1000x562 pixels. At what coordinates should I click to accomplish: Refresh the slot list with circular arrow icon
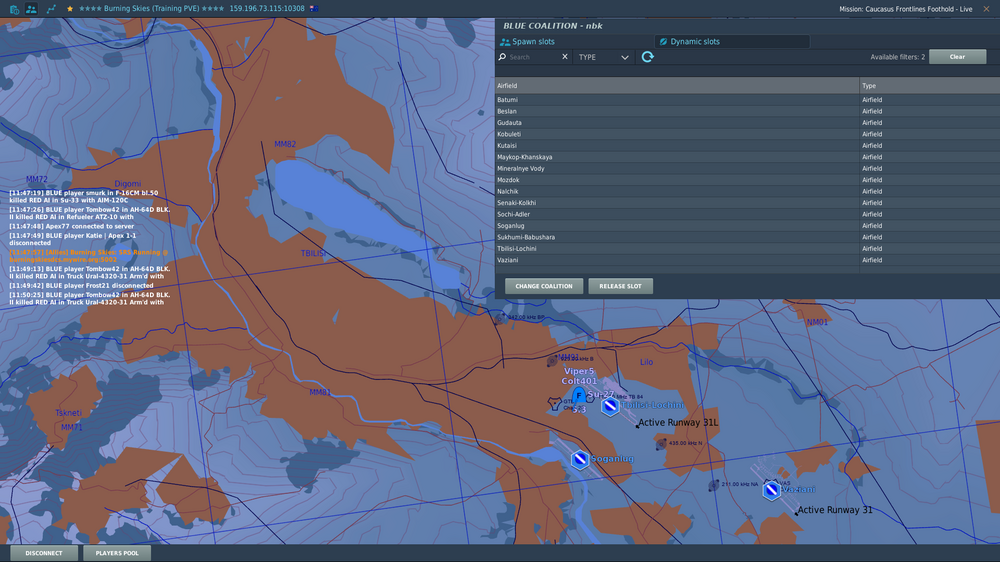[x=647, y=57]
